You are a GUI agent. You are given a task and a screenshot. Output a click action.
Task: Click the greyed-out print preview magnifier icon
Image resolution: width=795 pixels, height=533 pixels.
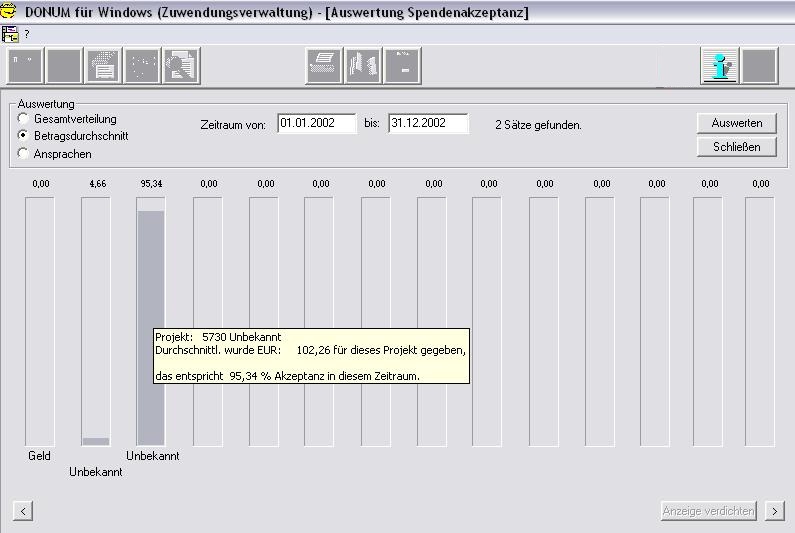[x=181, y=66]
